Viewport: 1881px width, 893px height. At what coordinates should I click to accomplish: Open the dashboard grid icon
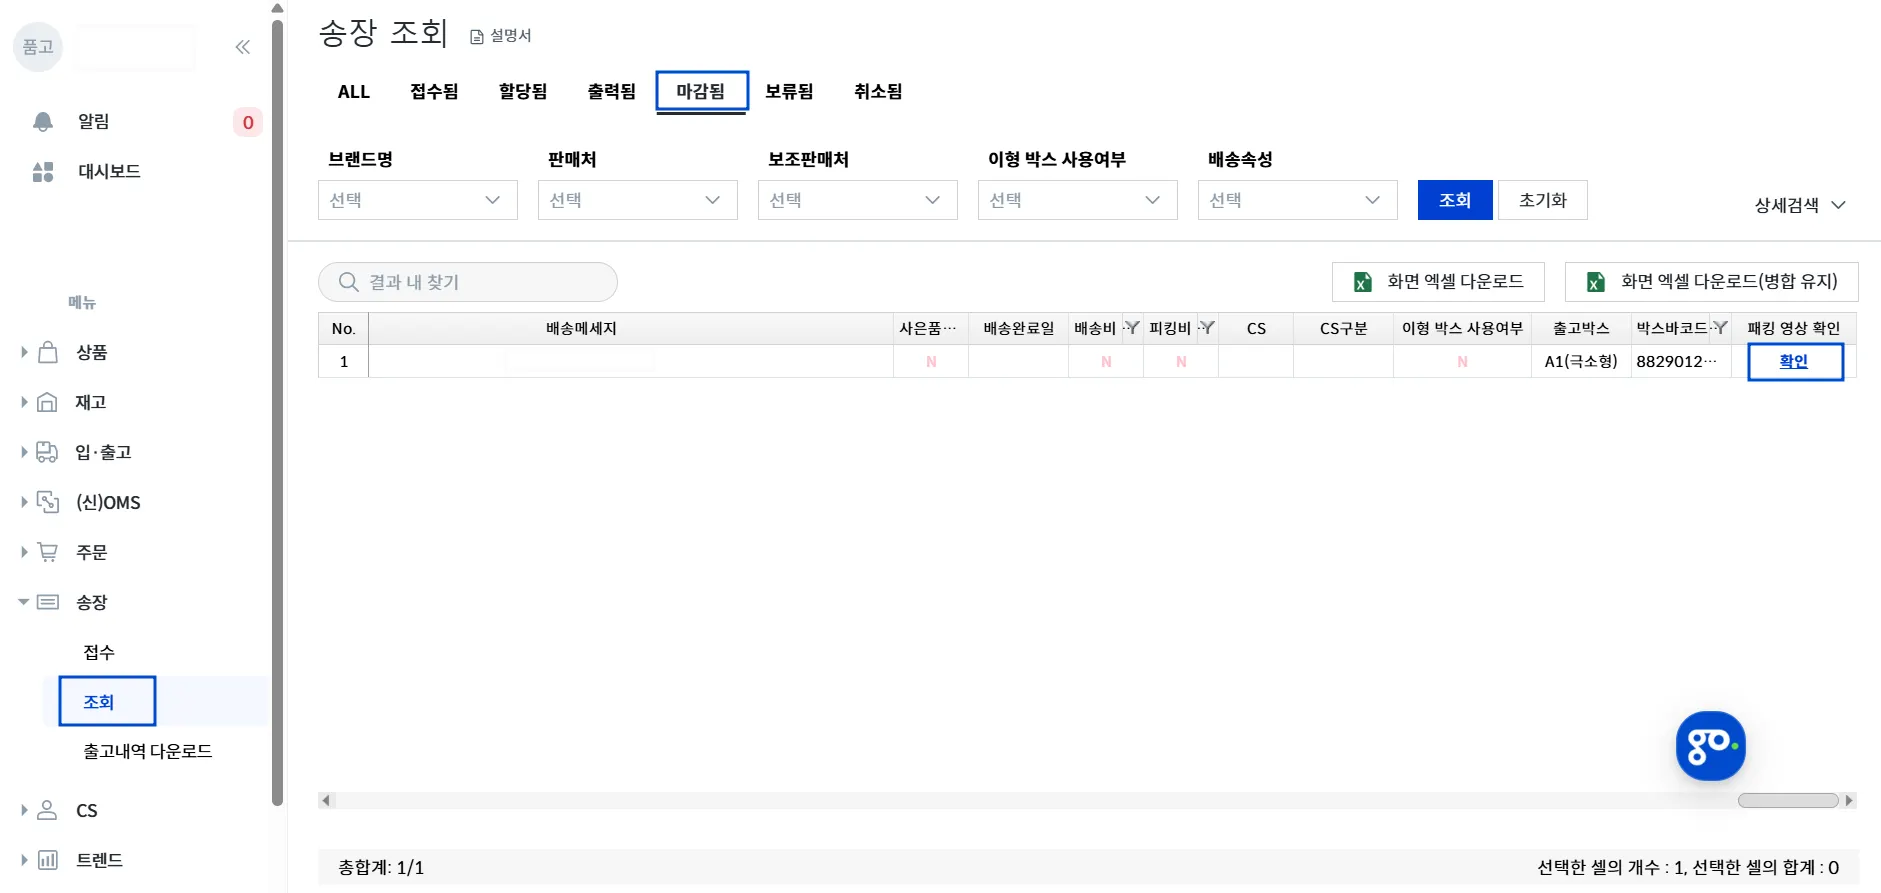click(x=43, y=172)
